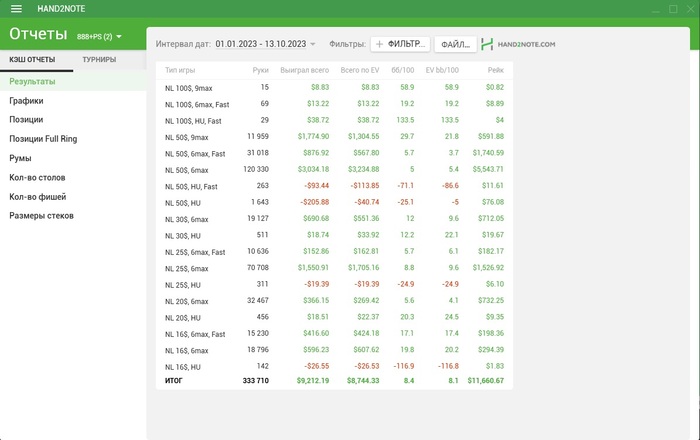700x440 pixels.
Task: Click the Hand2Note logo icon
Action: [487, 44]
